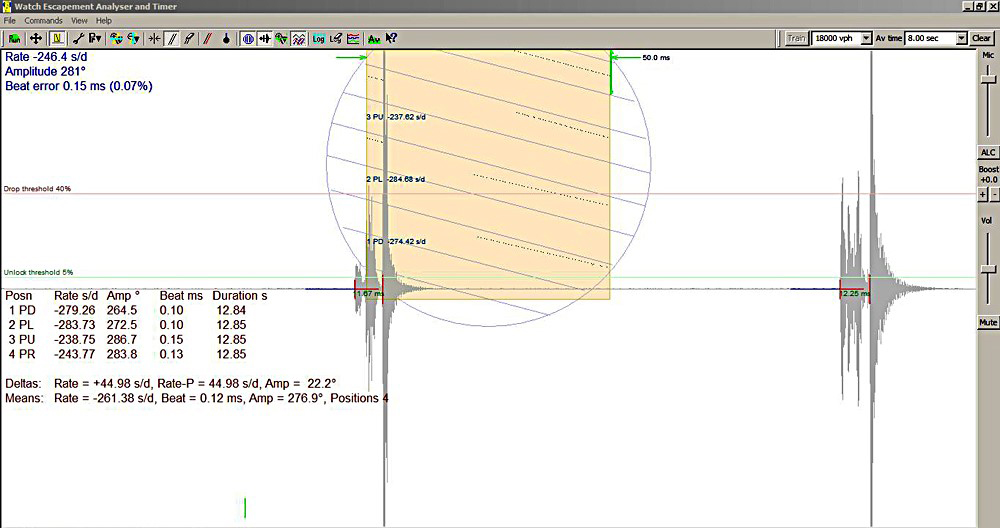Click the centre-trace arrows icon
The width and height of the screenshot is (1000, 528).
154,39
